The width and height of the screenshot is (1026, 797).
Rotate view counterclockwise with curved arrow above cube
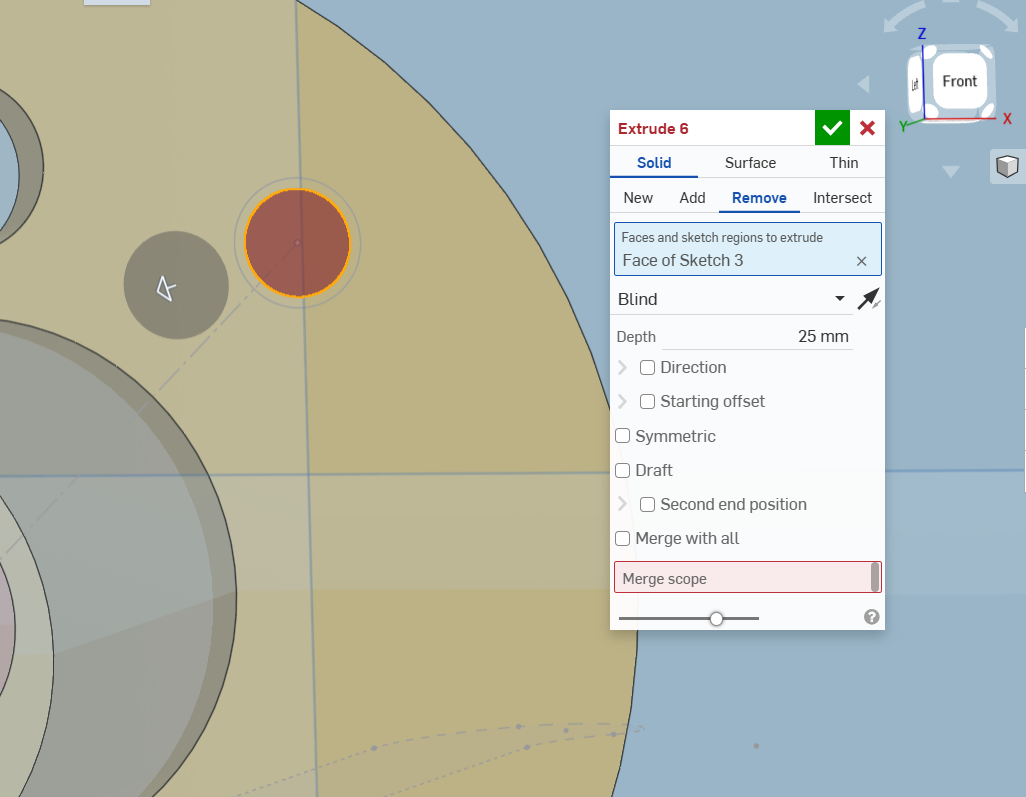tap(904, 18)
